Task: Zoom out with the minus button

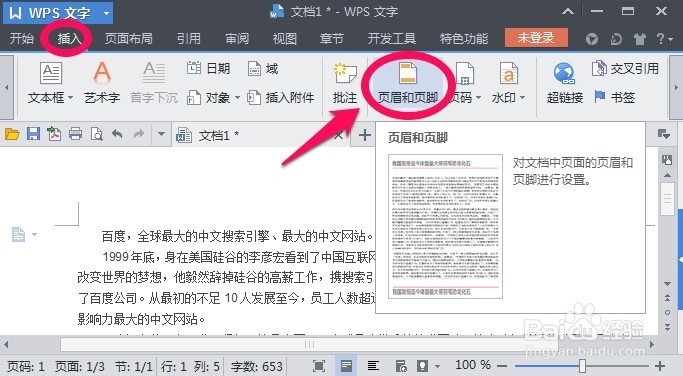Action: click(502, 366)
